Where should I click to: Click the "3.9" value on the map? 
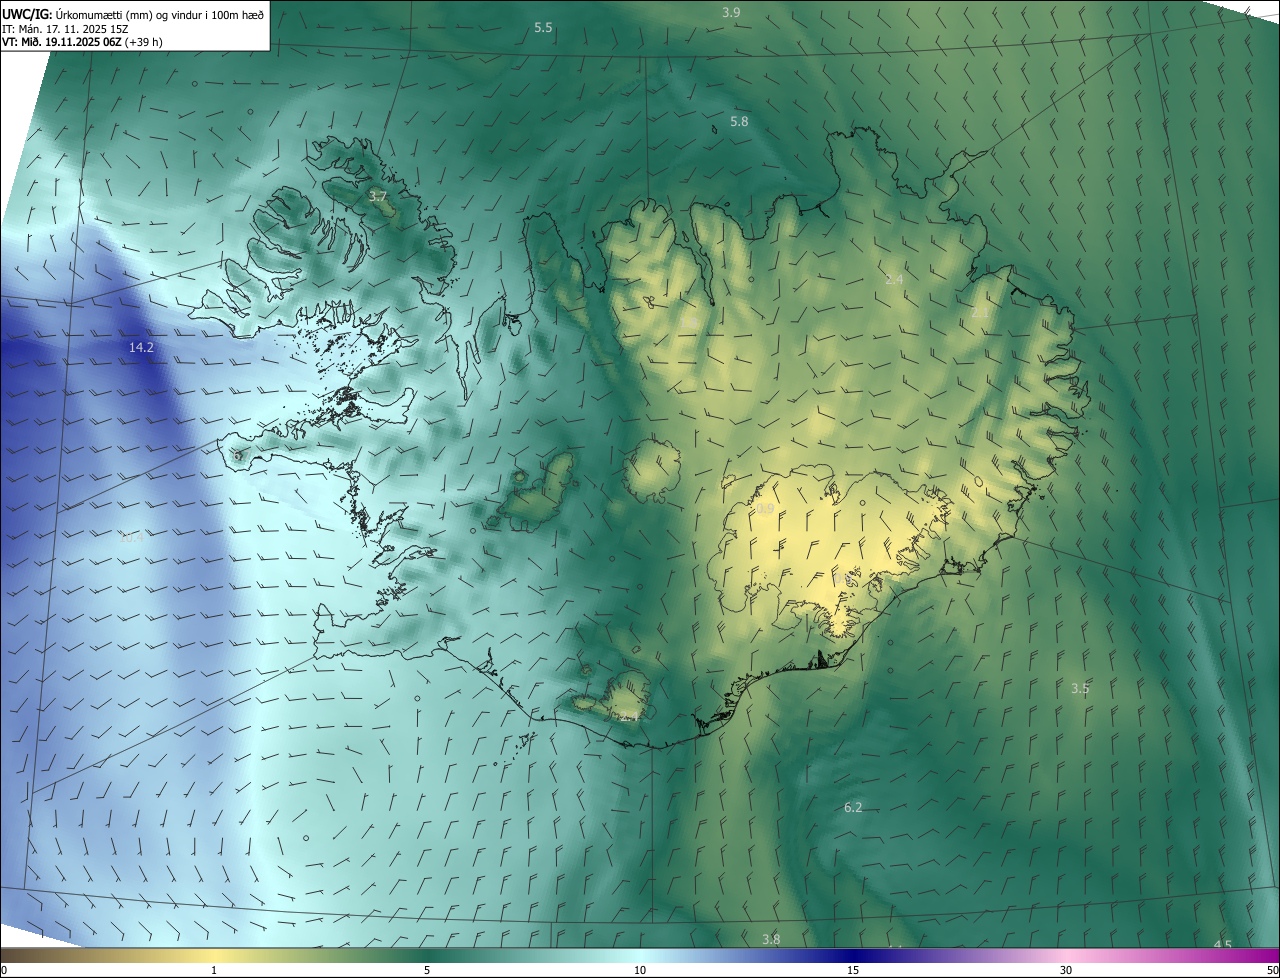(731, 12)
